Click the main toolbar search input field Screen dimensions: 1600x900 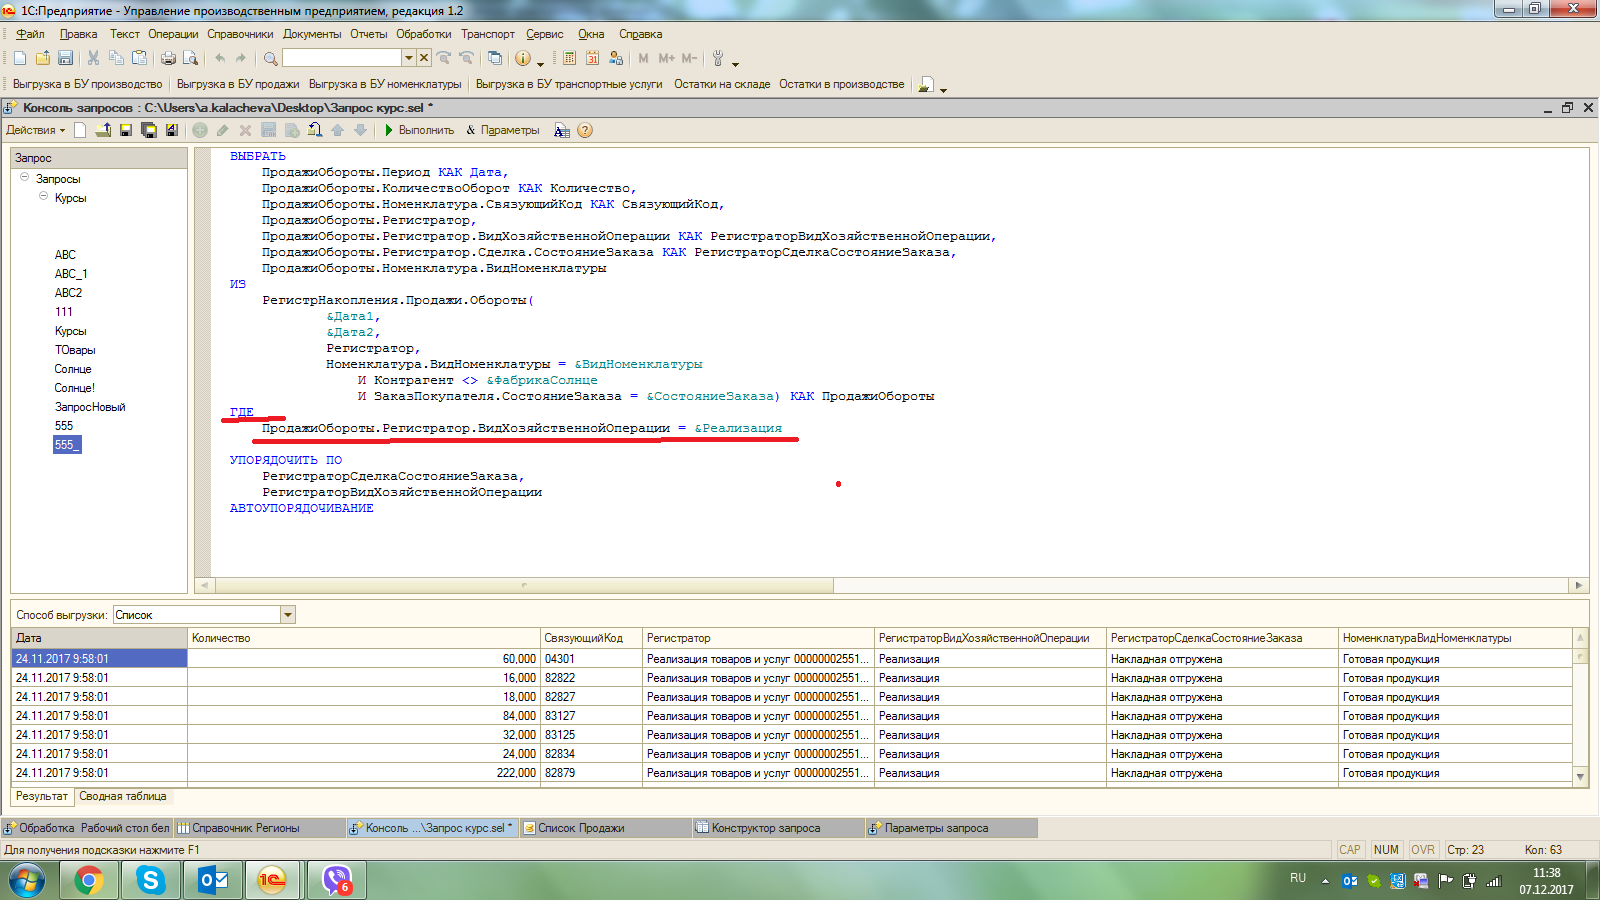(342, 58)
